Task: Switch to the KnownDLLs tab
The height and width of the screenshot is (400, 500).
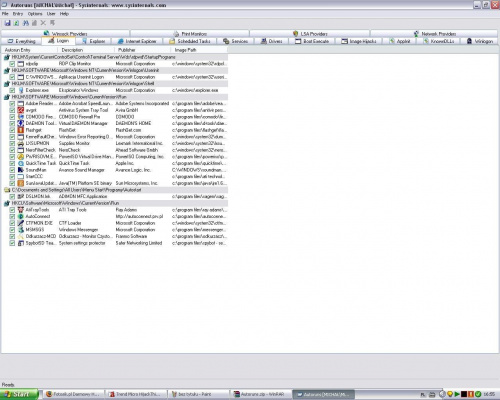Action: pyautogui.click(x=439, y=41)
